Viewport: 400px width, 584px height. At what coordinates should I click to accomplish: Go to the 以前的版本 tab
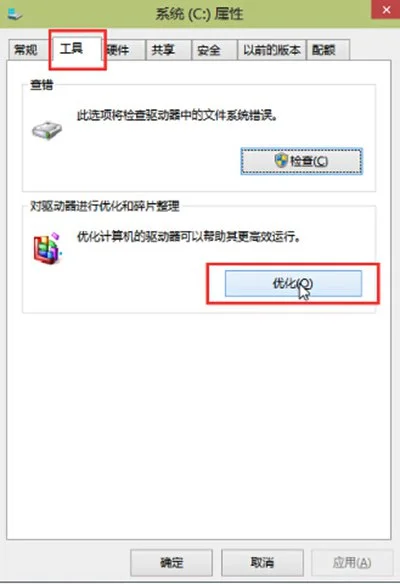[272, 50]
